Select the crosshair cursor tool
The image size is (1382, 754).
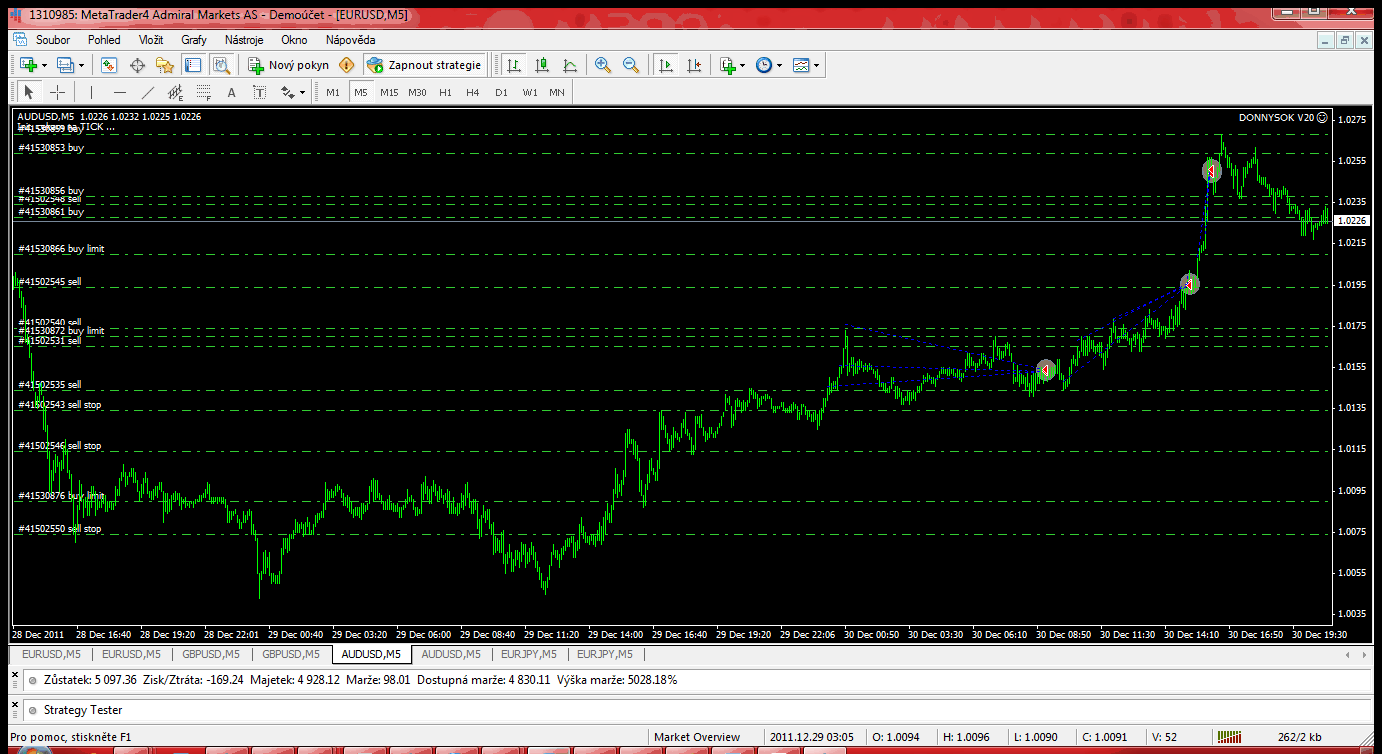[58, 93]
